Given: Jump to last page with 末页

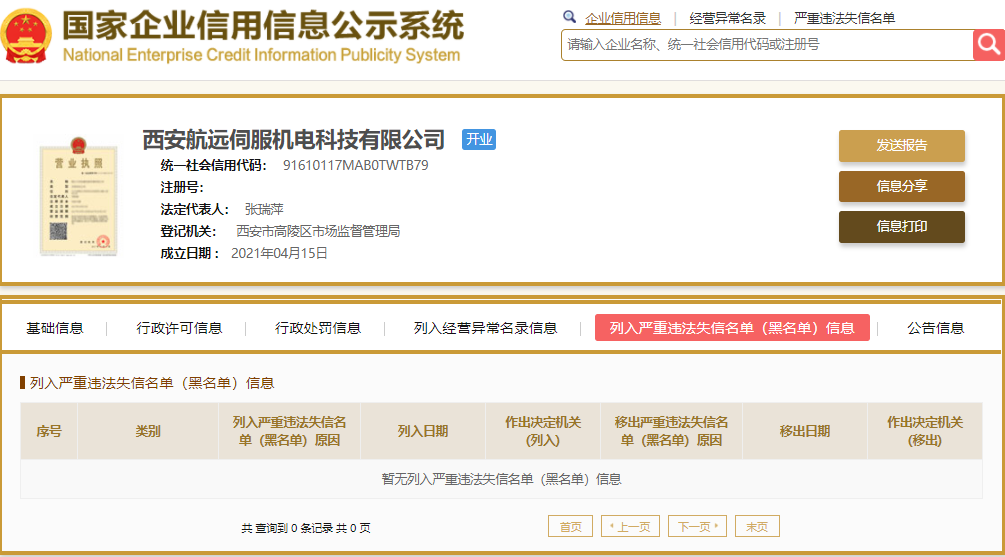Looking at the screenshot, I should coord(757,526).
